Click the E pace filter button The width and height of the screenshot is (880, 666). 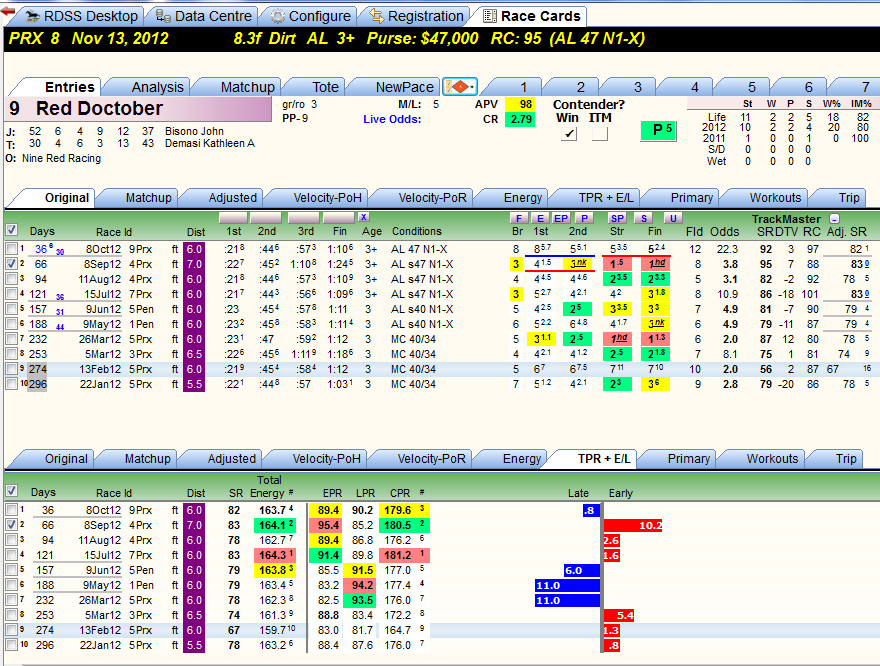pos(540,218)
